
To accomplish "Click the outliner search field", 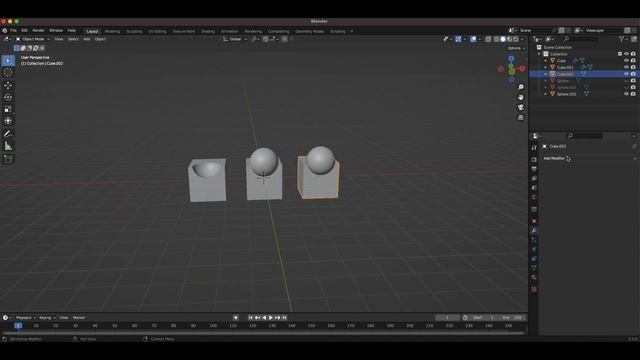I will [581, 39].
